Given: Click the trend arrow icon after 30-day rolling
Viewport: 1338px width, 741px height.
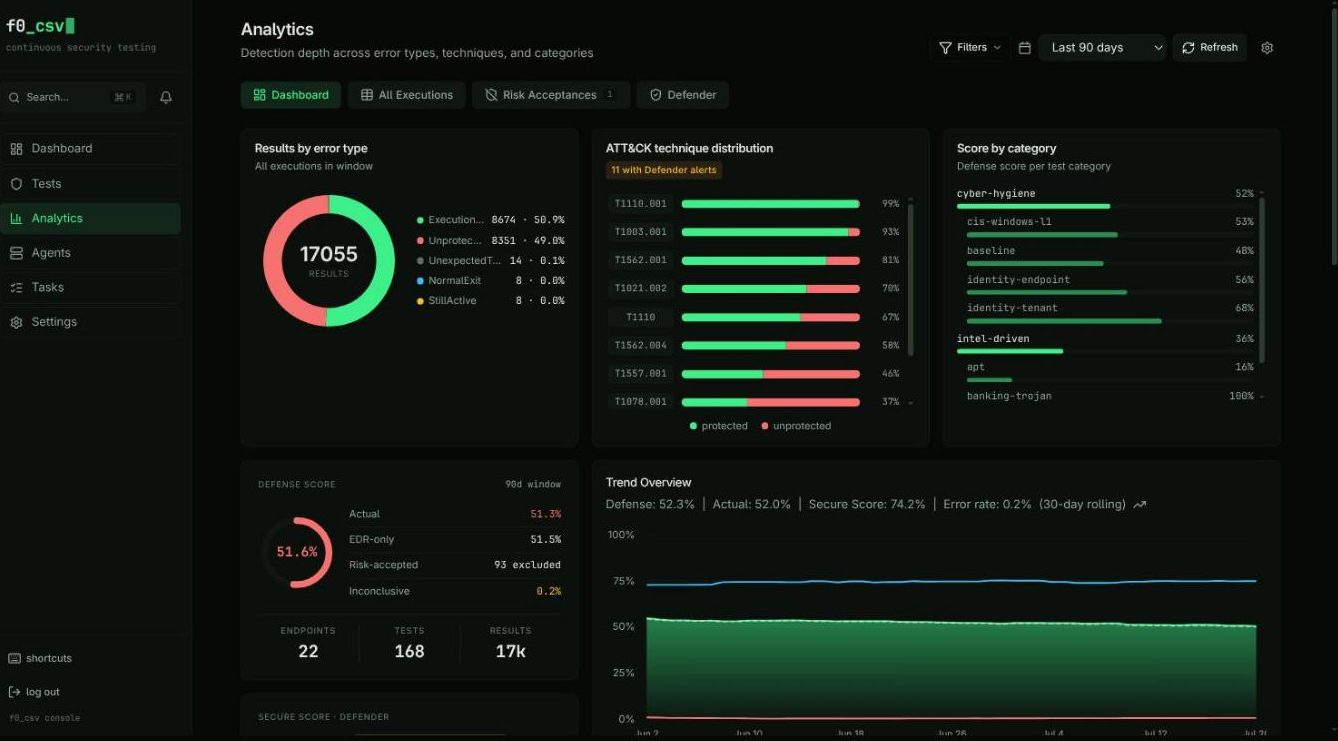Looking at the screenshot, I should pyautogui.click(x=1139, y=505).
